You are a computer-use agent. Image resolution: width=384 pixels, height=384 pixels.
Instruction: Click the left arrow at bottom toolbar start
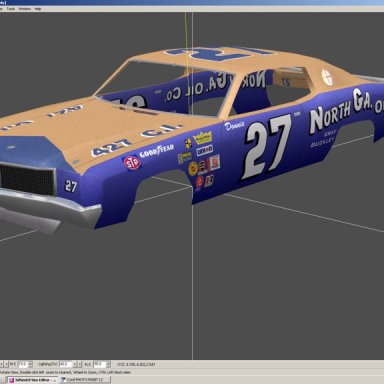tap(1, 364)
